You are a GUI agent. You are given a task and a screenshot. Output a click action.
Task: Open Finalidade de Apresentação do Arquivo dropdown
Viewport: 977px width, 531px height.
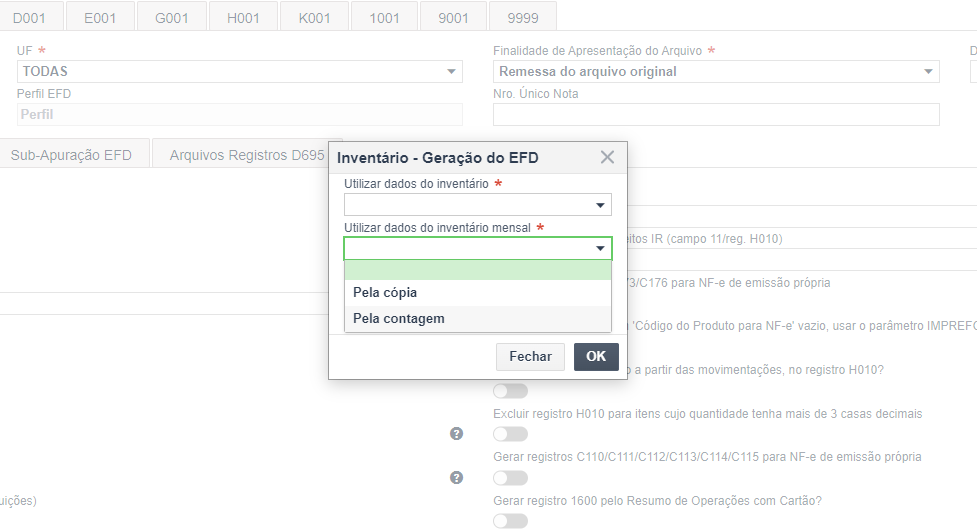(716, 72)
